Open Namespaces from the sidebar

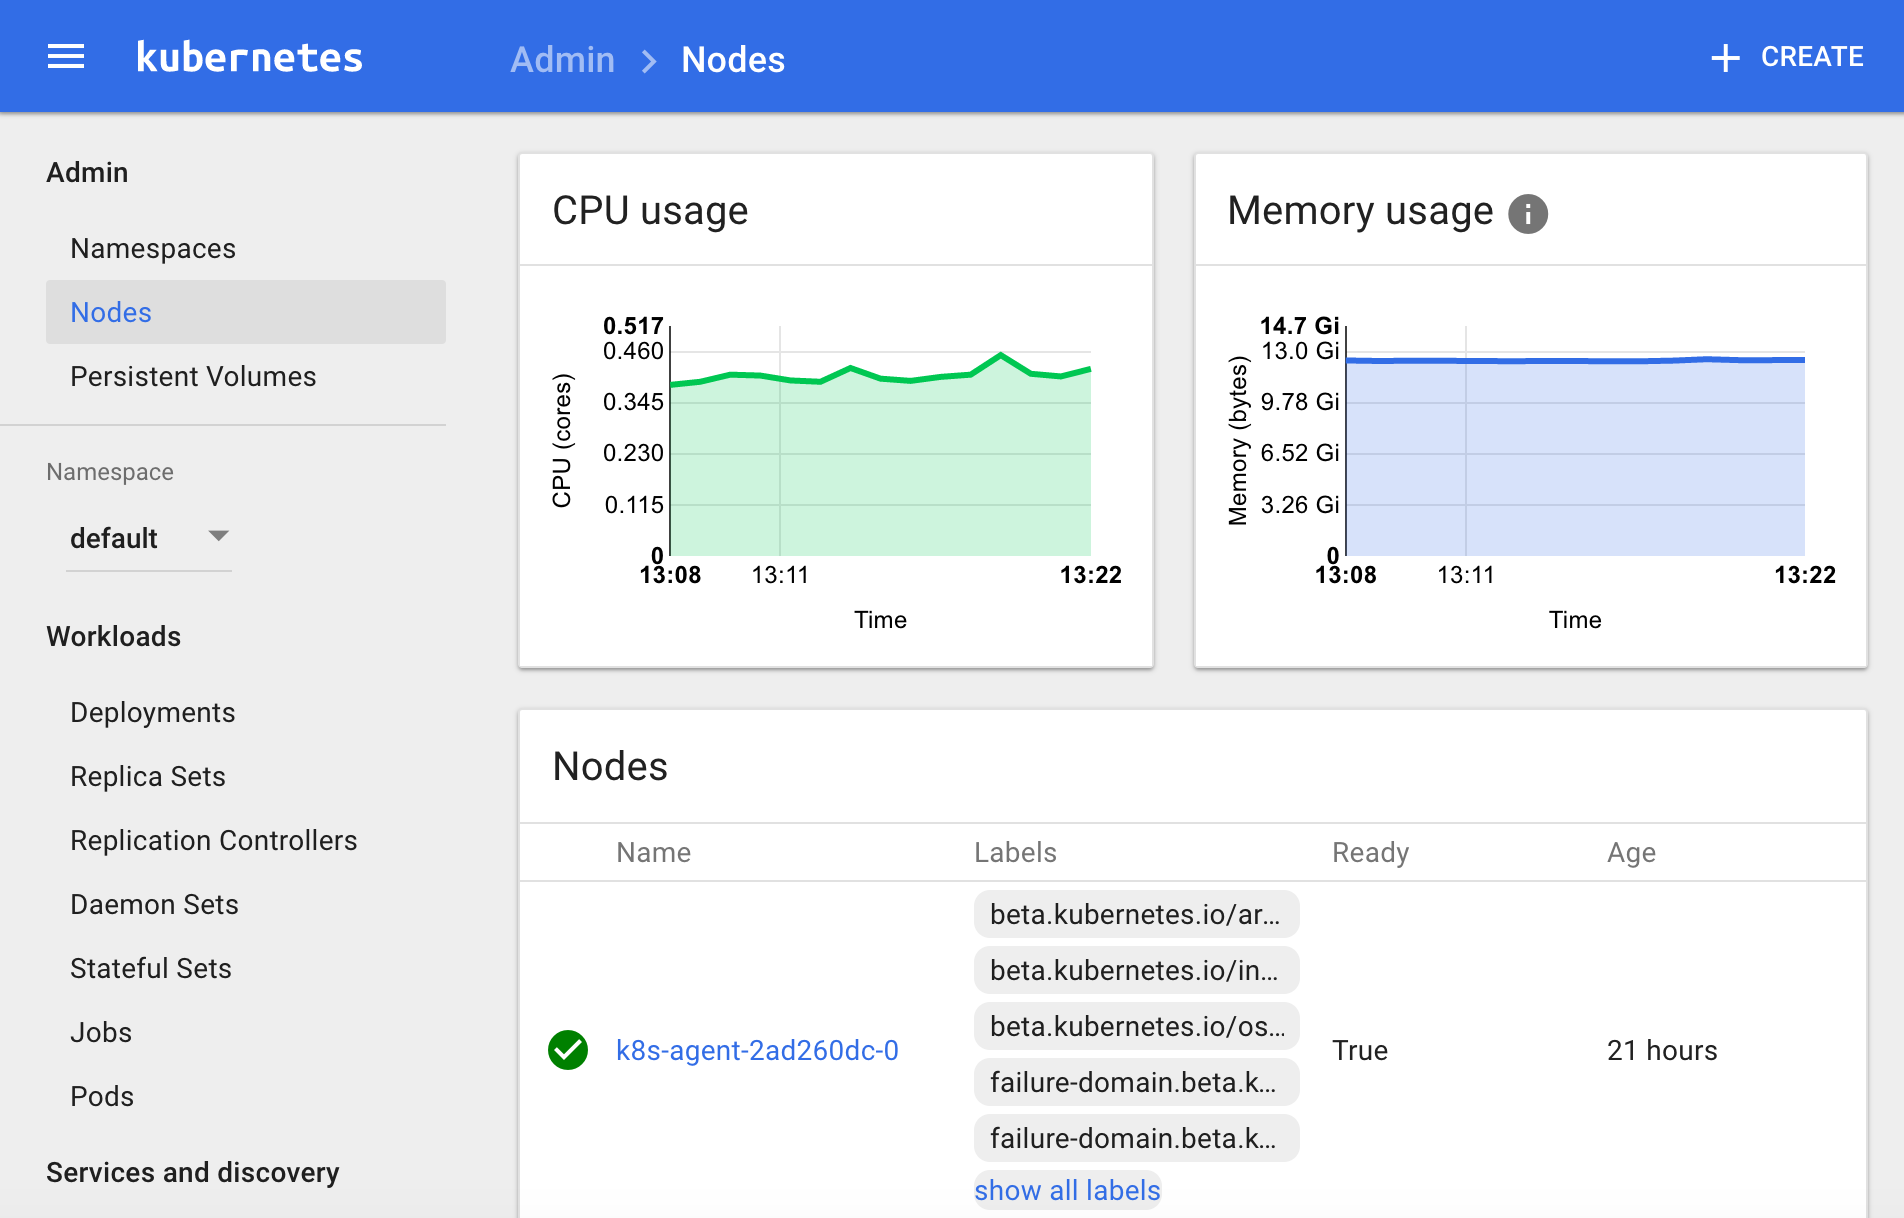(153, 248)
